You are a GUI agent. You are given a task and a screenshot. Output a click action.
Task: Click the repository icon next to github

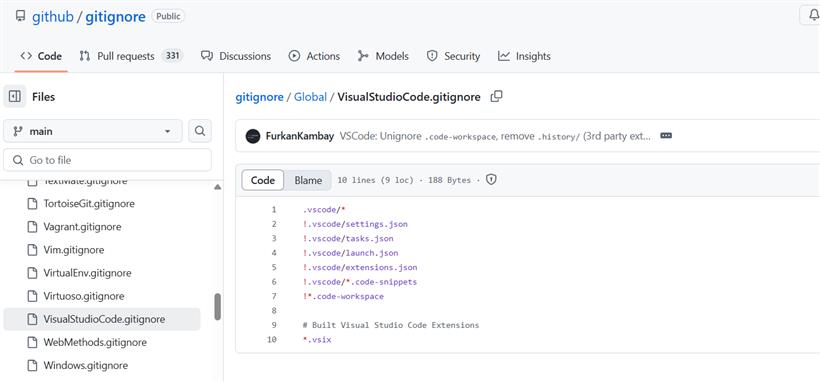point(20,16)
